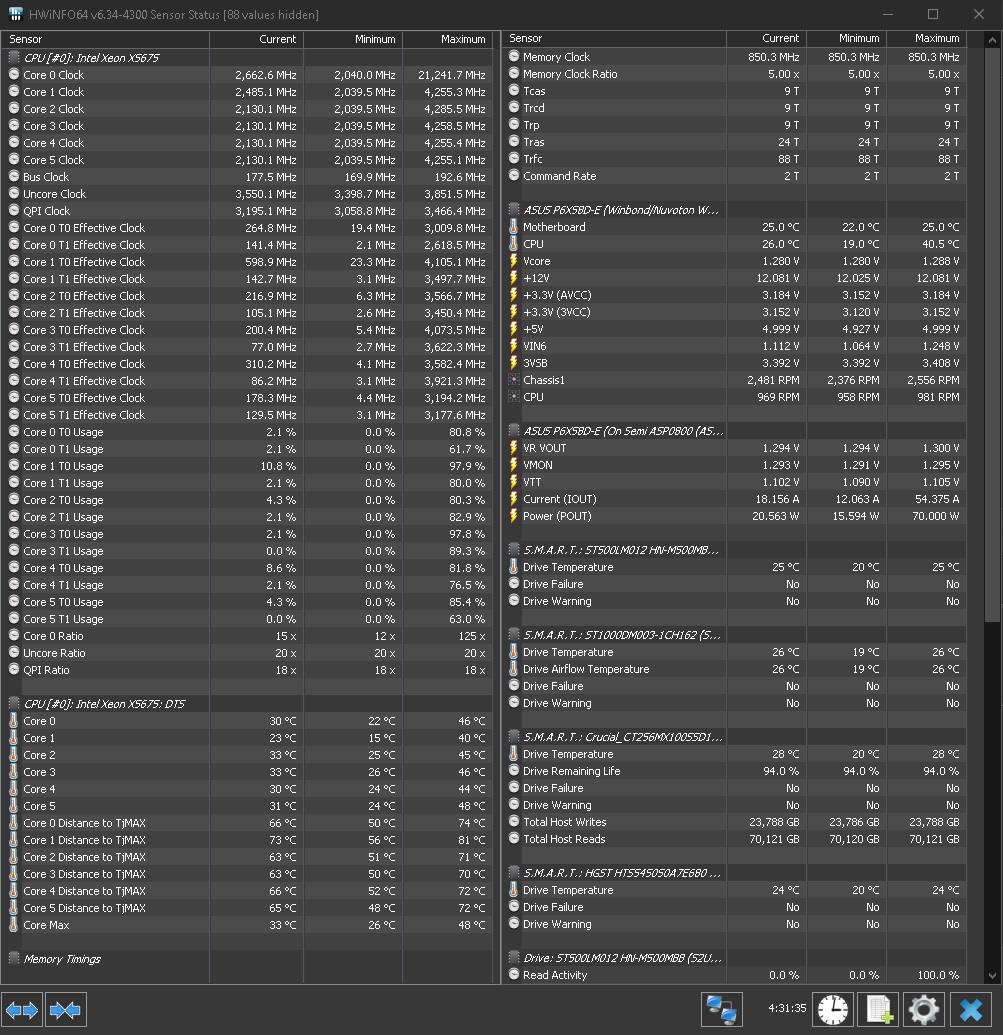Click the Power (POUT) lightning icon
Viewport: 1003px width, 1035px height.
513,516
